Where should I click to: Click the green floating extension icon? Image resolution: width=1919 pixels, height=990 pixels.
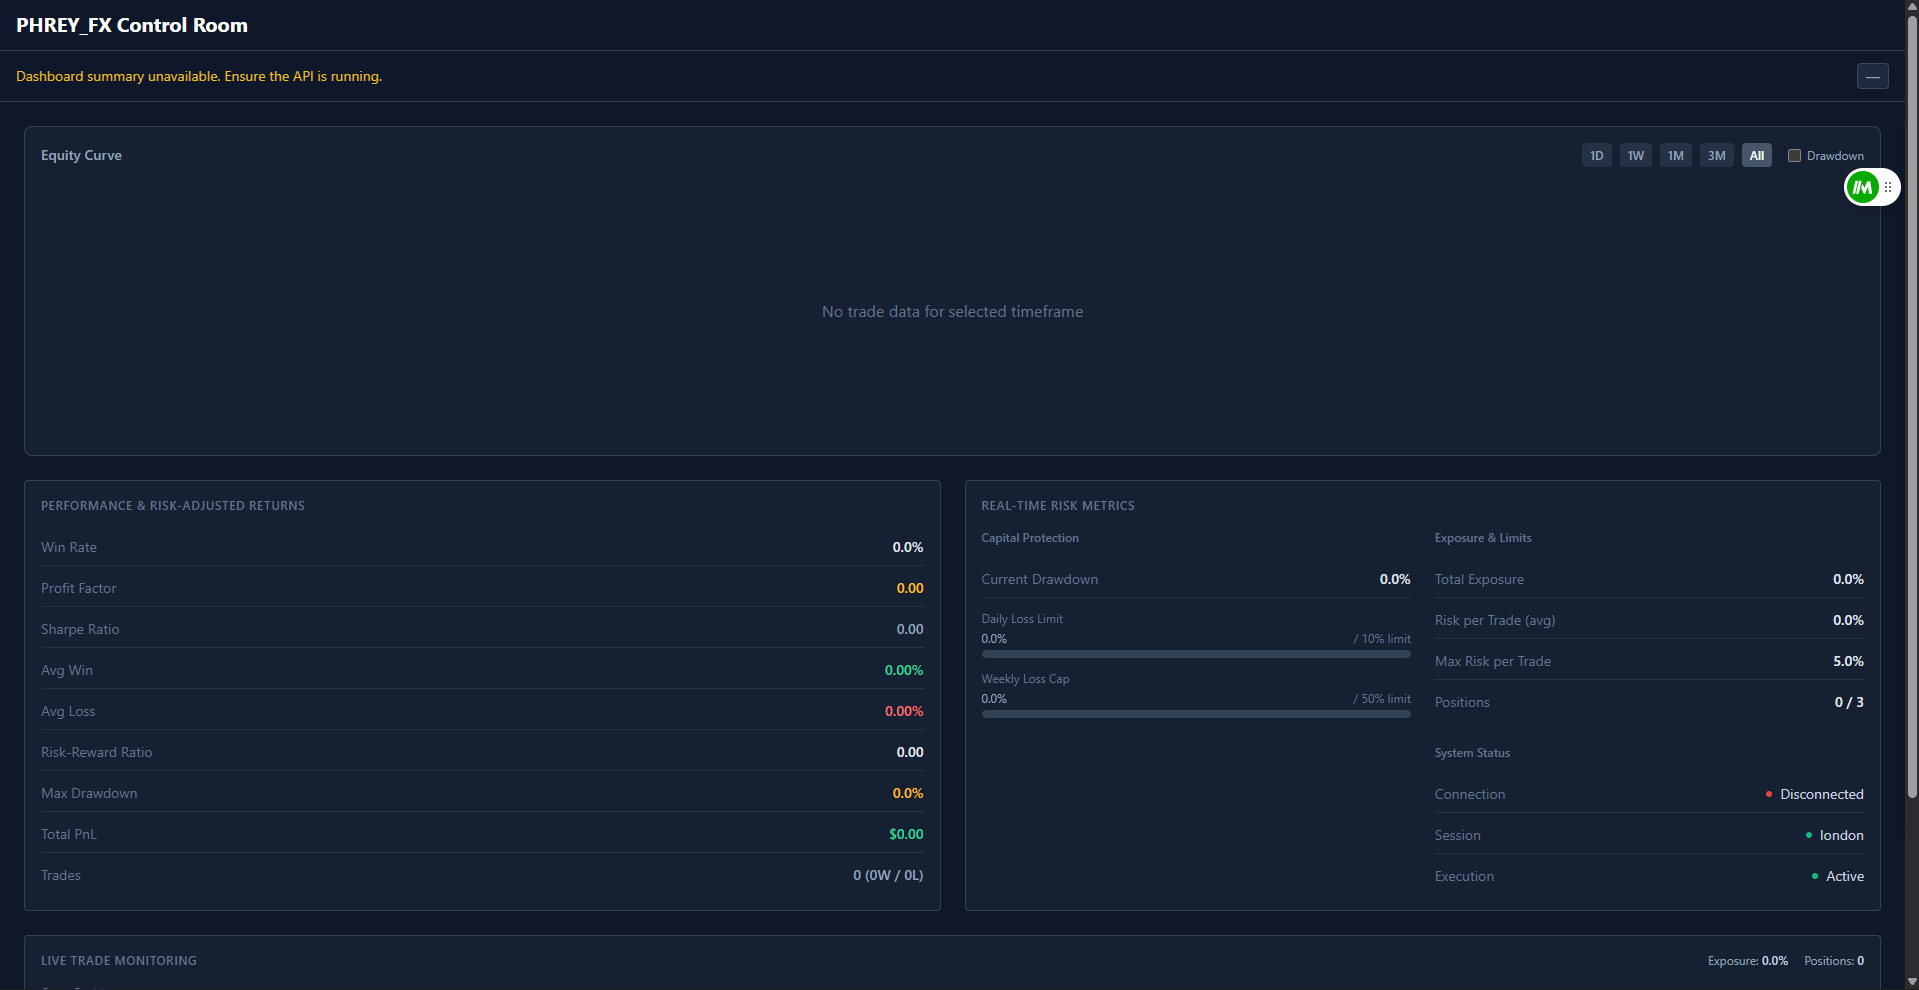[1862, 187]
